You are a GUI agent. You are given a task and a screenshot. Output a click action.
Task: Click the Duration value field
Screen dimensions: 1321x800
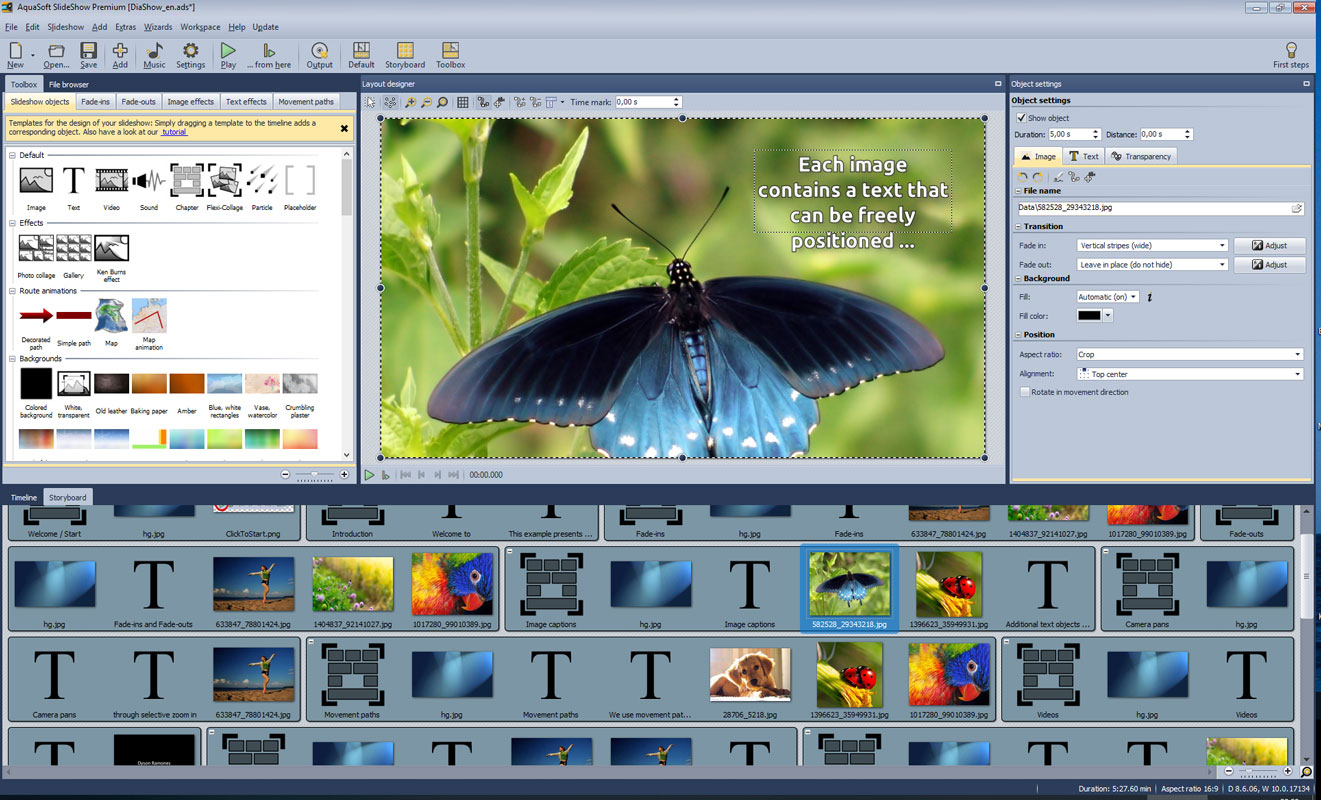point(1067,134)
